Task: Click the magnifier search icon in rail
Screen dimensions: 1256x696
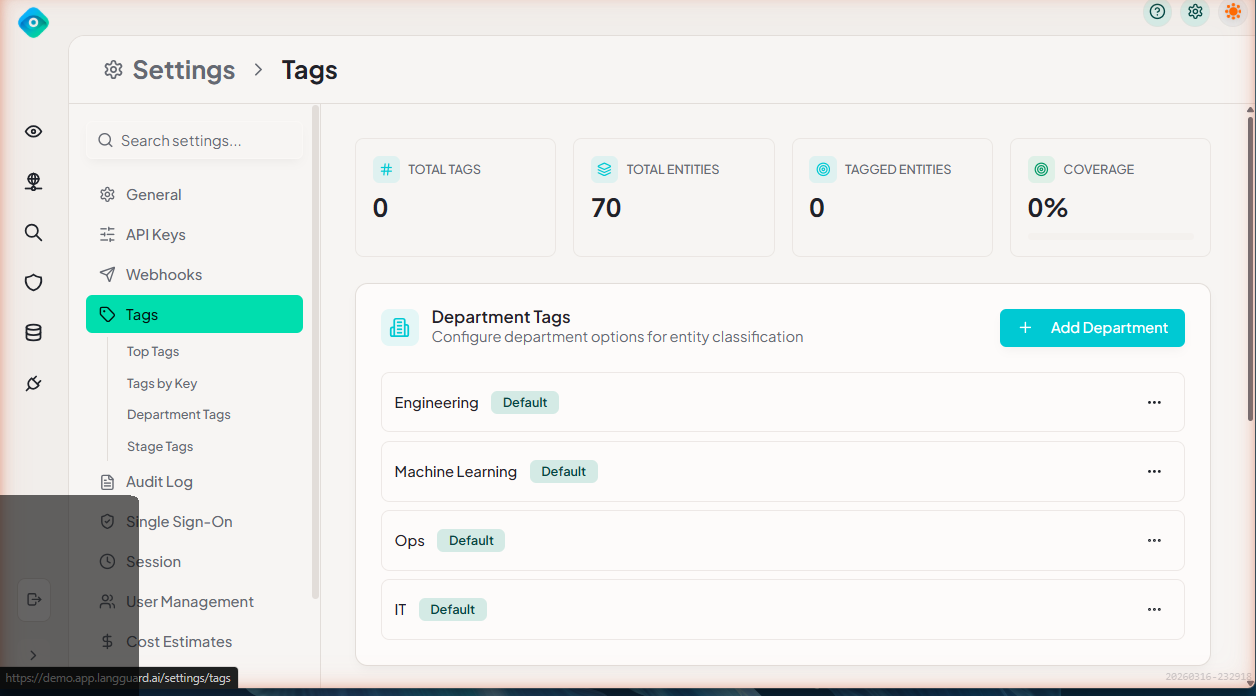Action: (x=33, y=233)
